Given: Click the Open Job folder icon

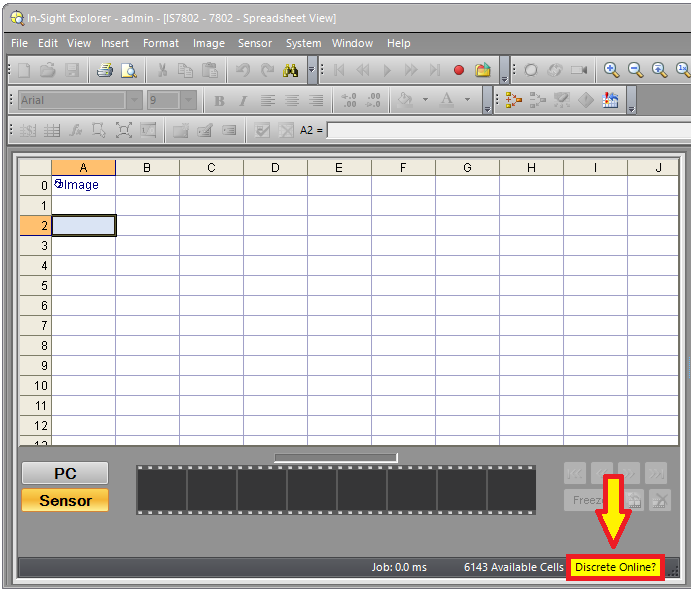Looking at the screenshot, I should (48, 70).
